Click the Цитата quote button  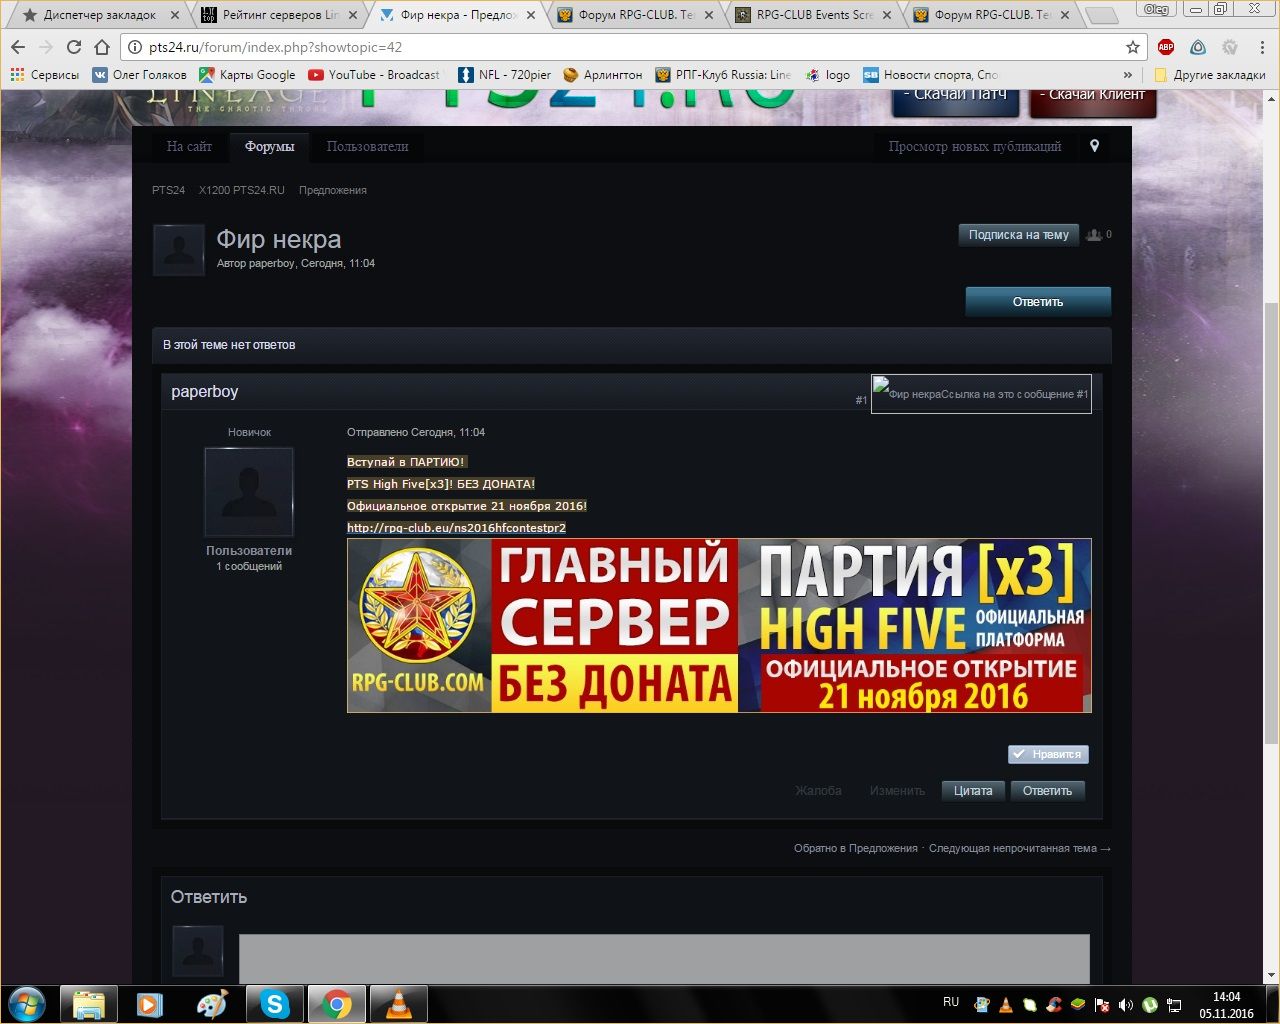click(x=973, y=791)
